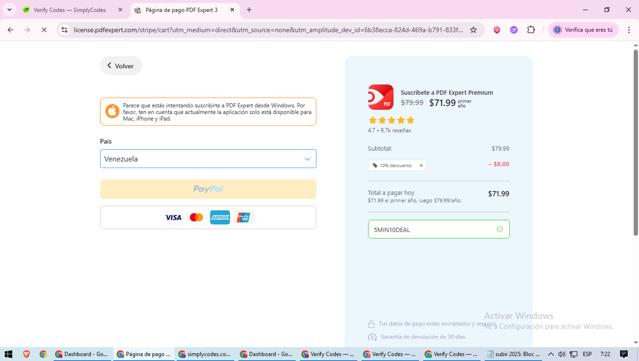Switch to the simplycodes.co... taskbar window
Screen dimensions: 639x361
point(205,354)
